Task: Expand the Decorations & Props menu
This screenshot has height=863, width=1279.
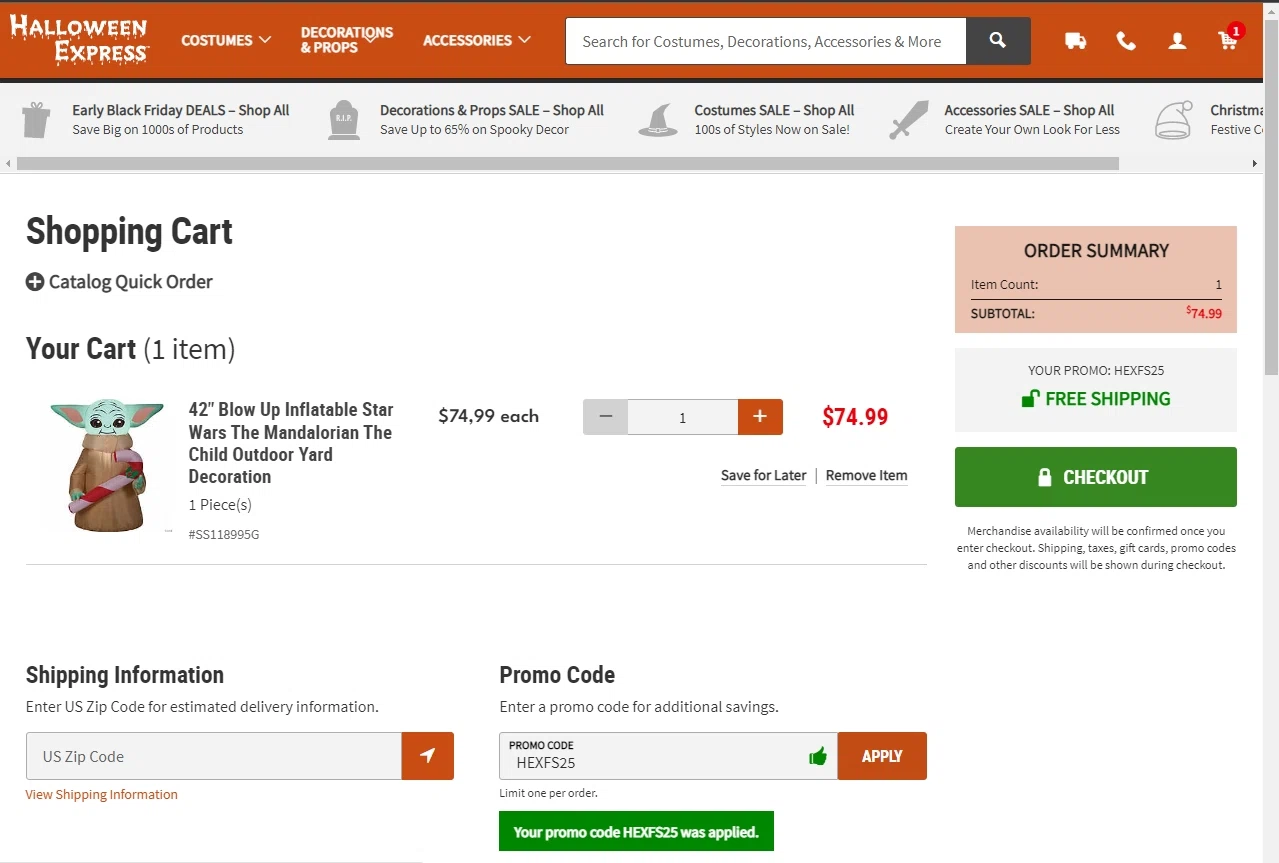Action: (347, 40)
